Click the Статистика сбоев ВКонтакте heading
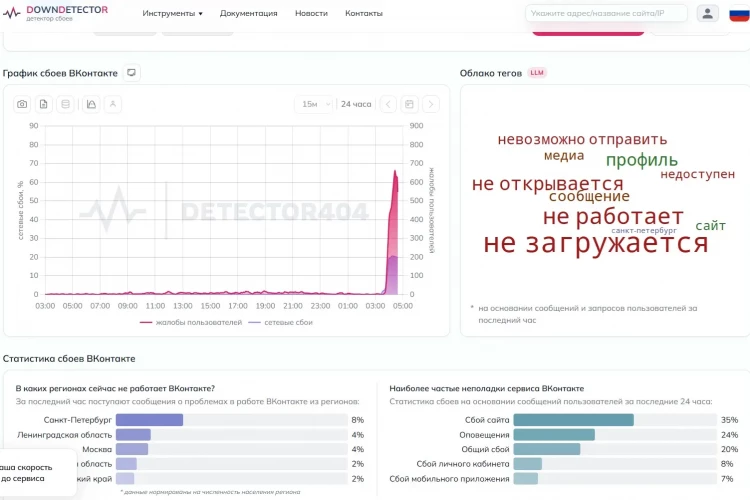The image size is (750, 500). (69, 358)
